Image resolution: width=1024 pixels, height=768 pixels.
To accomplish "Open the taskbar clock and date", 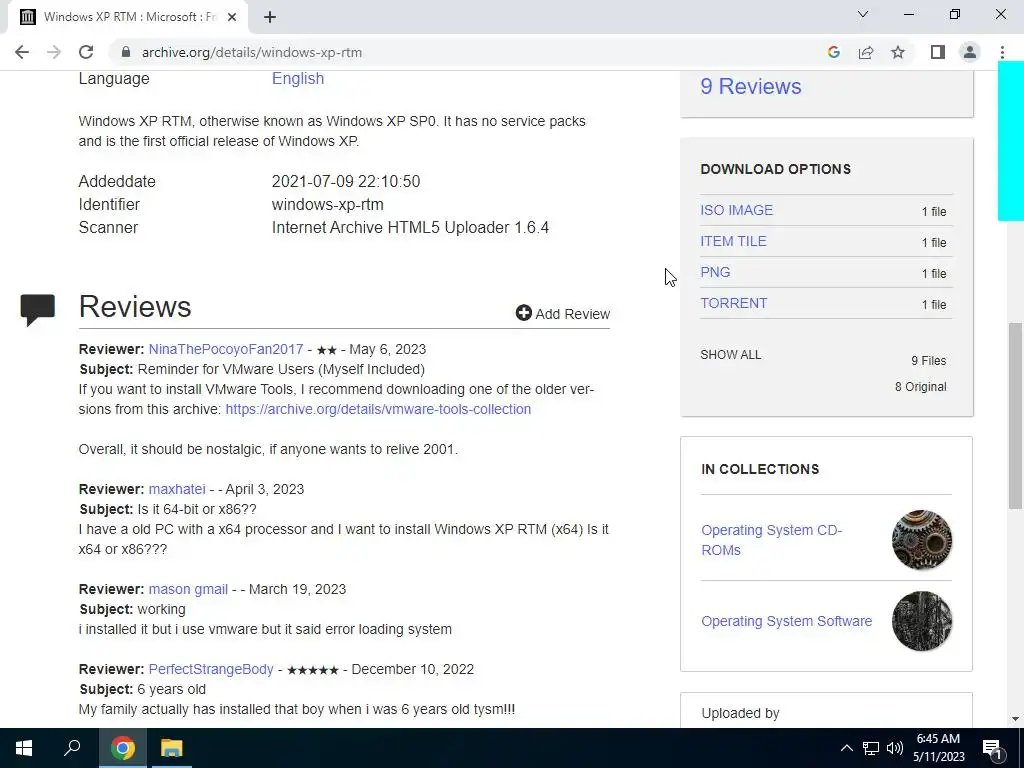I will click(938, 748).
